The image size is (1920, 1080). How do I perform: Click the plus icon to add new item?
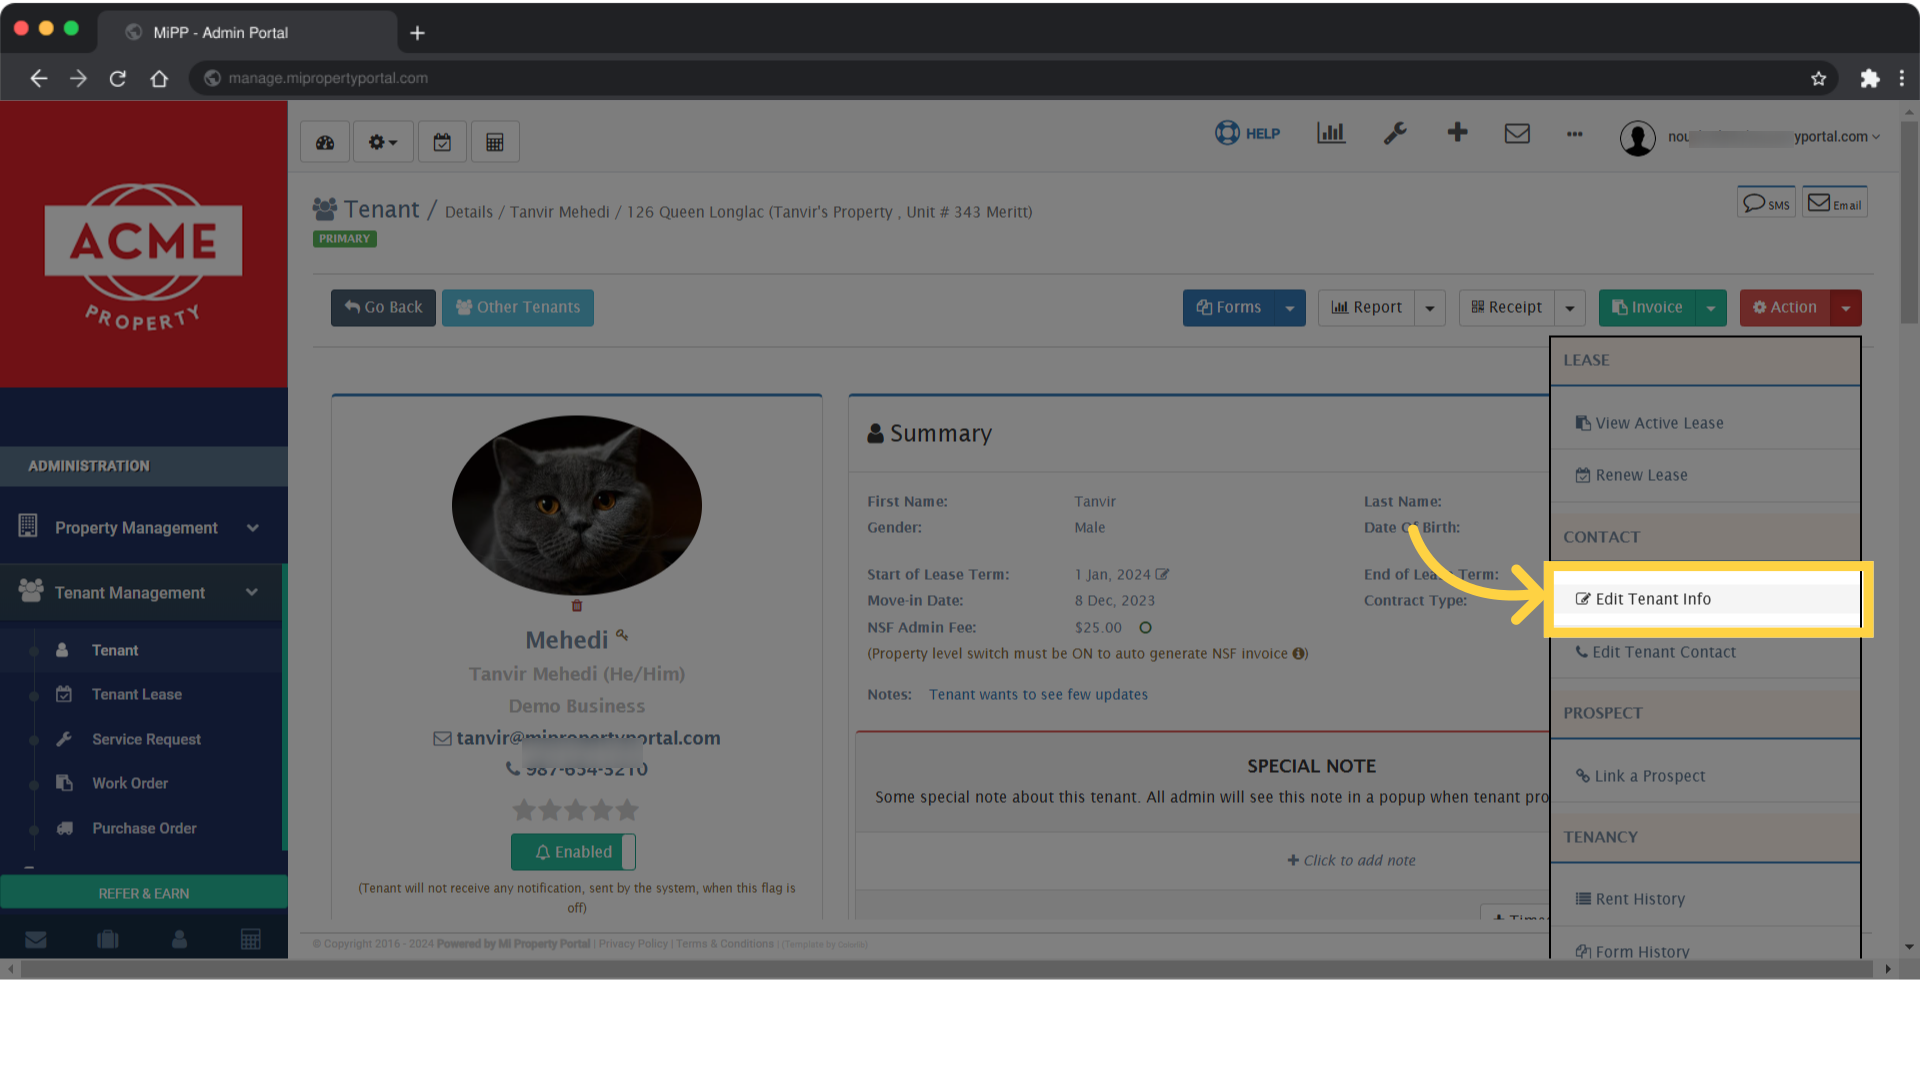(1457, 132)
